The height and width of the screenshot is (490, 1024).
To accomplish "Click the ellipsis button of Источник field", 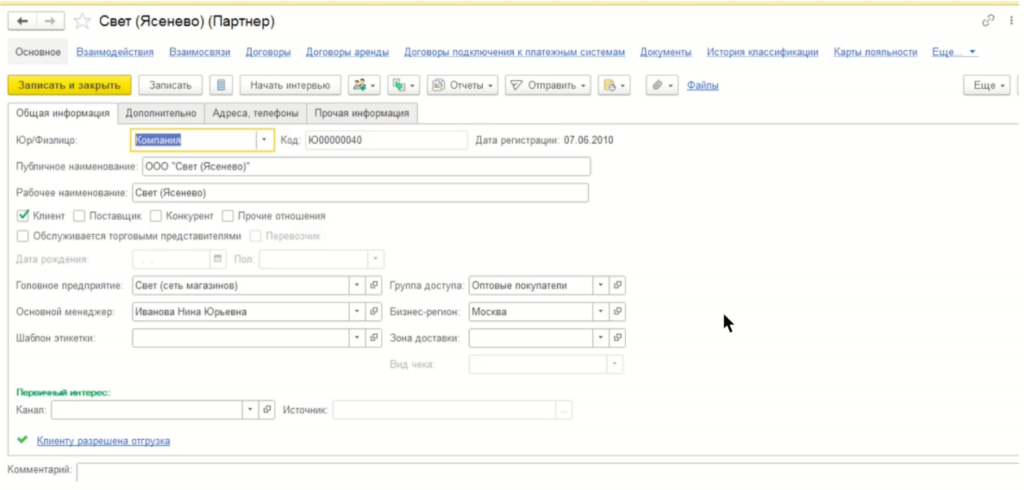I will [x=564, y=410].
